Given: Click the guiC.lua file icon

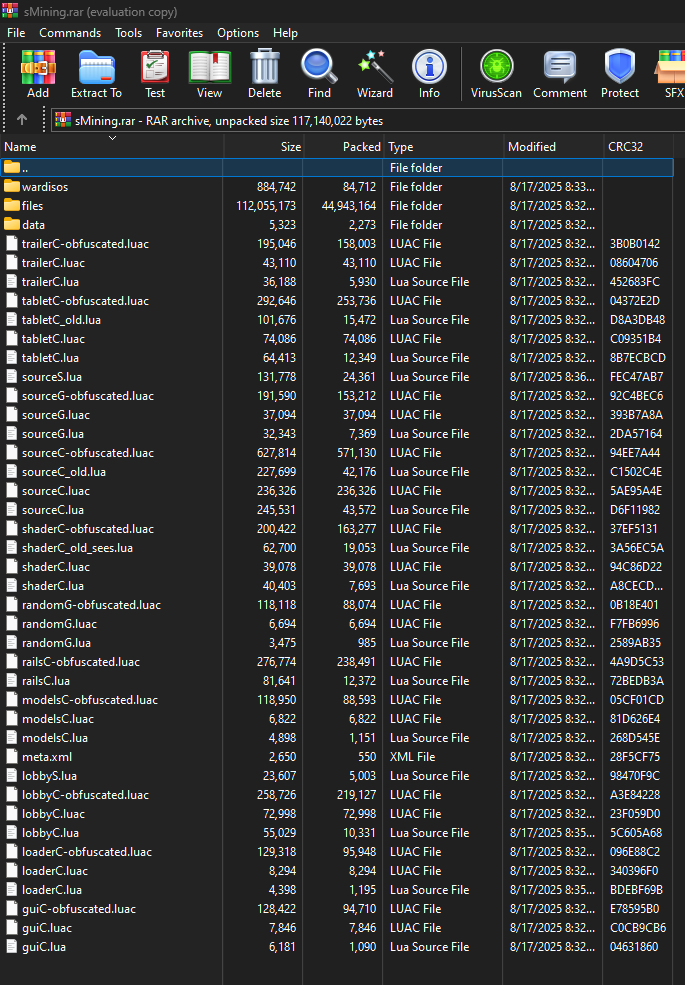Looking at the screenshot, I should point(11,946).
